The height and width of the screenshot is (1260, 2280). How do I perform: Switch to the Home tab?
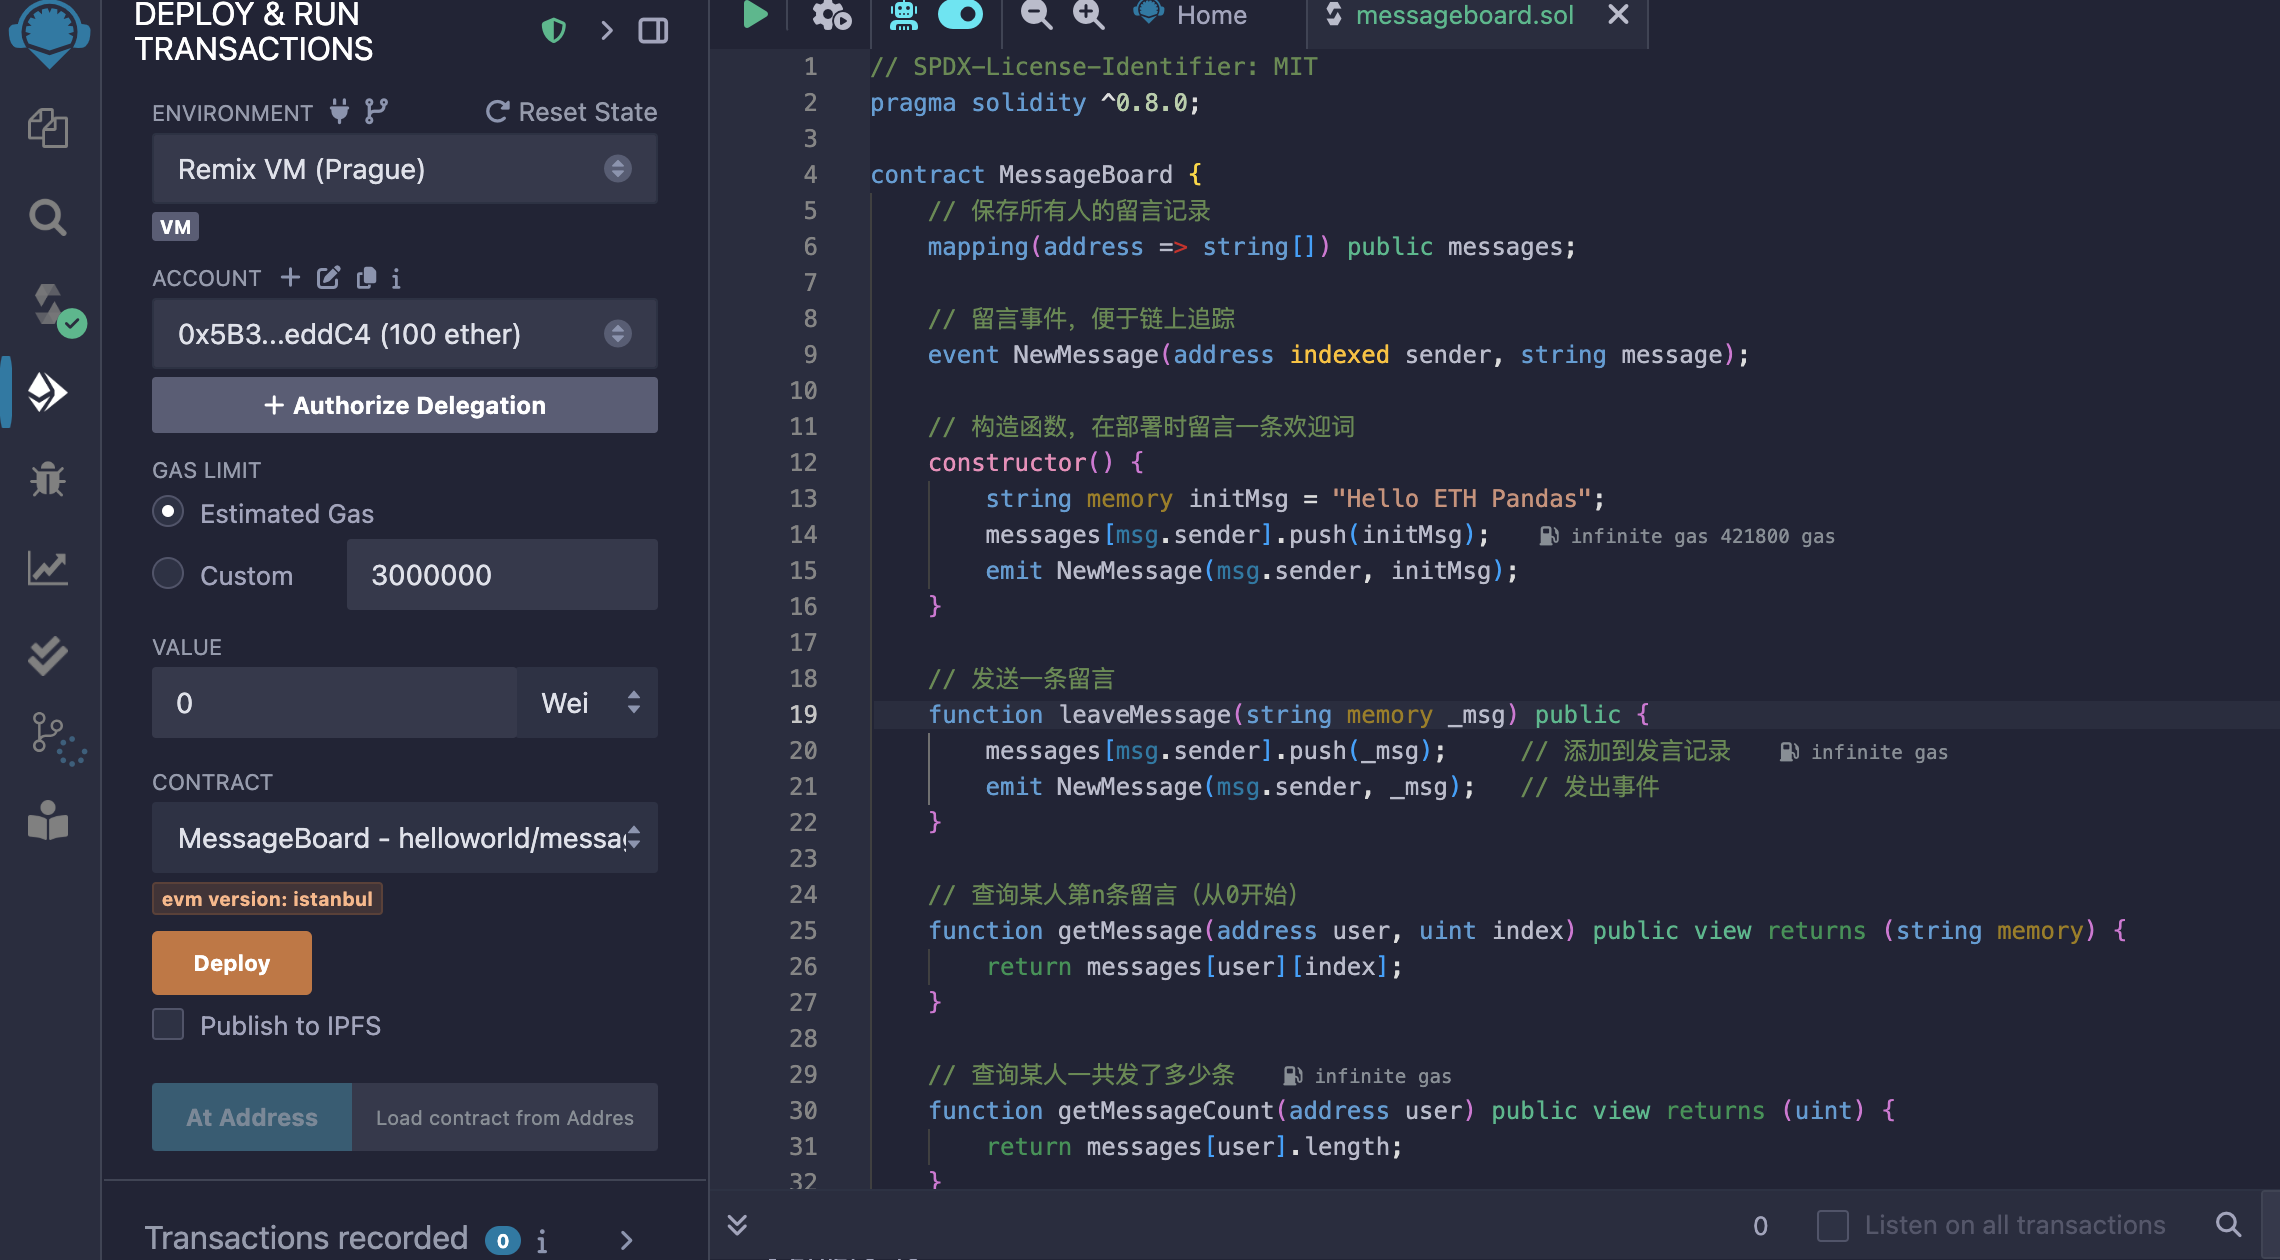(x=1191, y=15)
